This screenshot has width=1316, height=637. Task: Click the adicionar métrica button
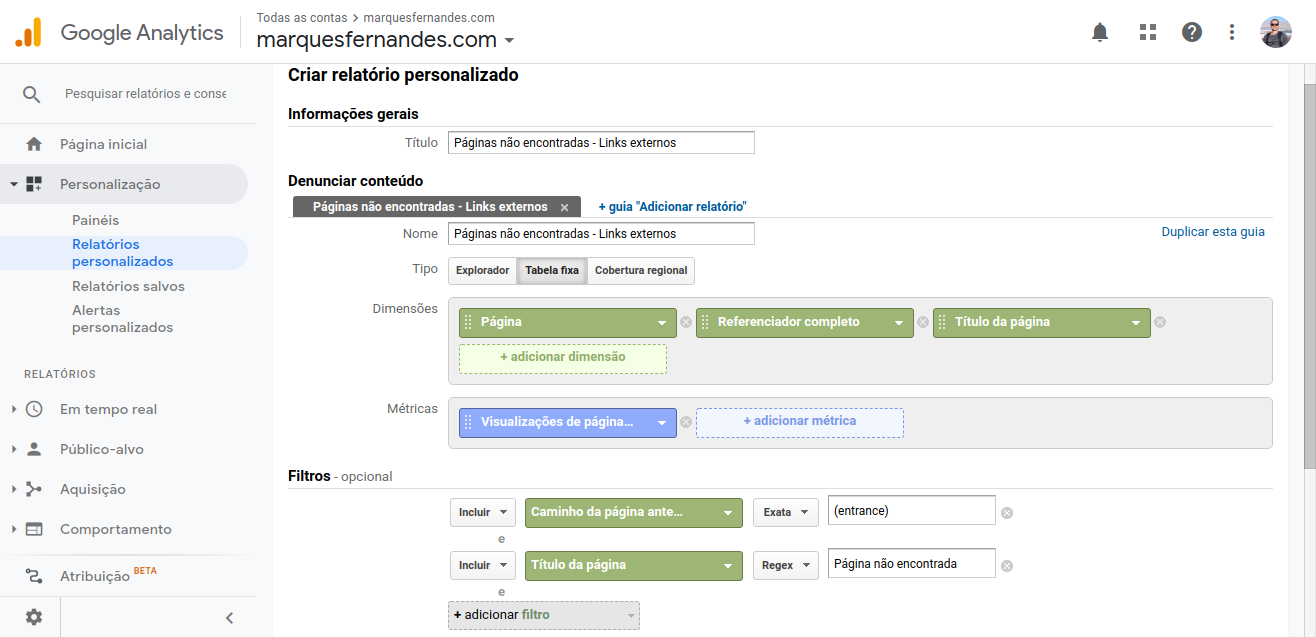[x=800, y=422]
